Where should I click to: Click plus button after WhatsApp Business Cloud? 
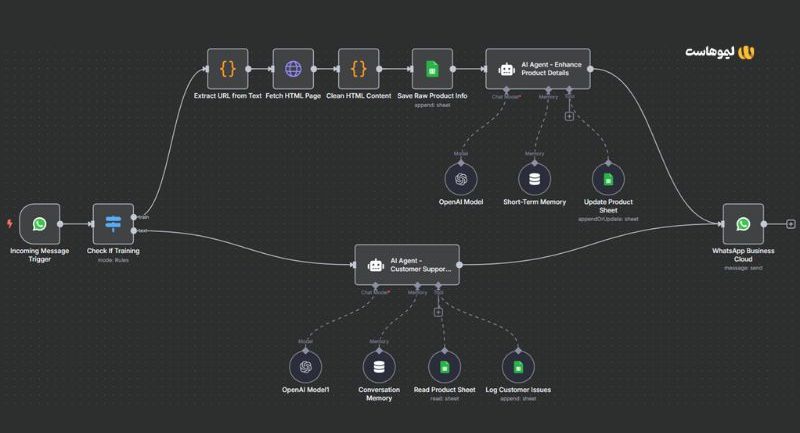coord(790,224)
